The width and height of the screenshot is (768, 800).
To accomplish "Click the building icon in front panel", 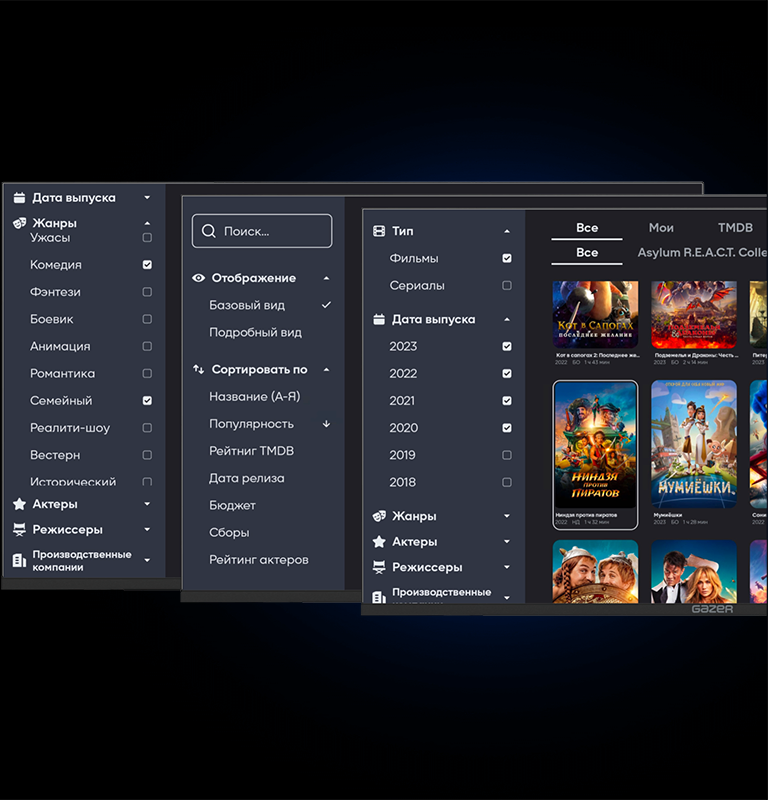I will [379, 597].
